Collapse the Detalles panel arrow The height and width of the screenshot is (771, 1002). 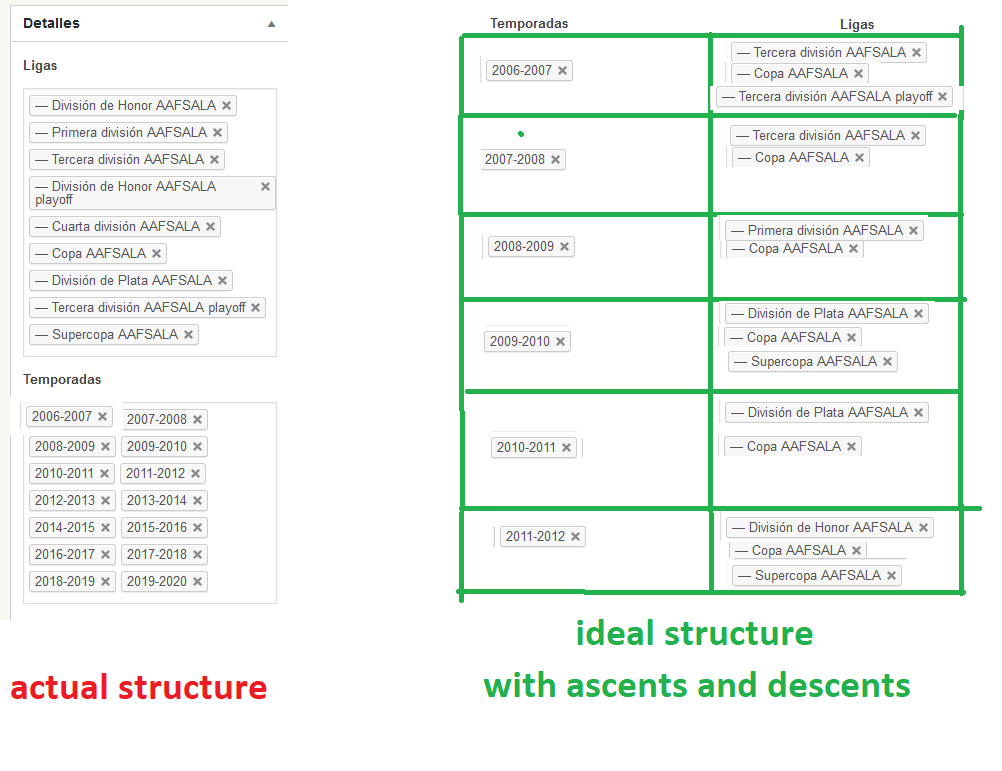[271, 24]
